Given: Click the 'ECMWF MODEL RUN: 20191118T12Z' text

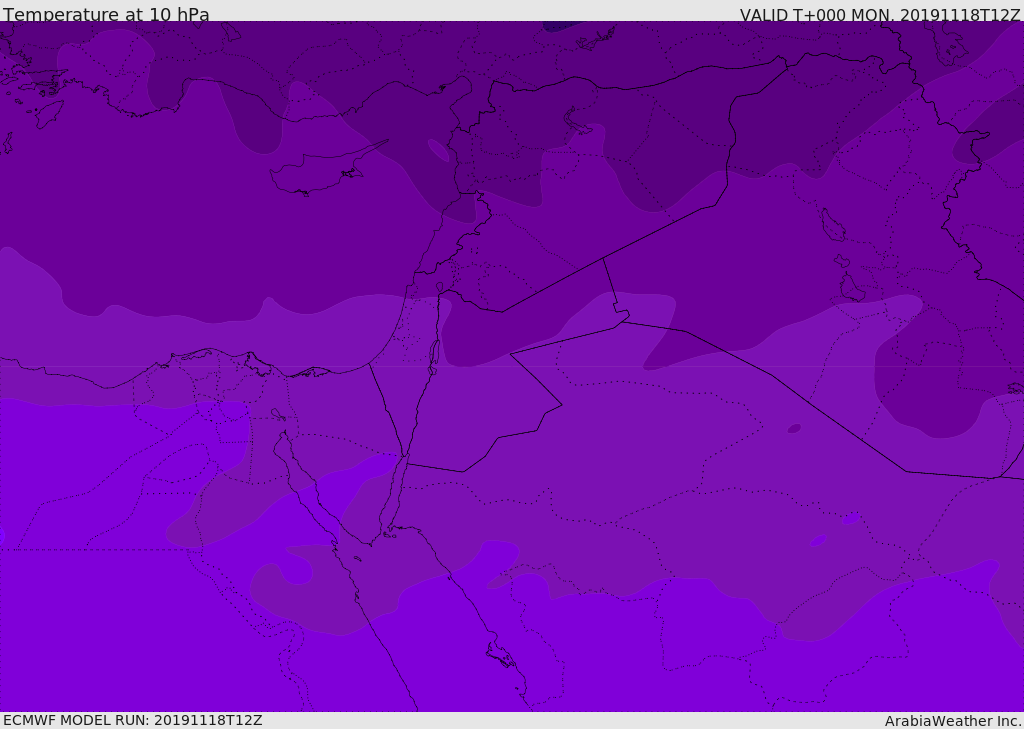Looking at the screenshot, I should [133, 721].
